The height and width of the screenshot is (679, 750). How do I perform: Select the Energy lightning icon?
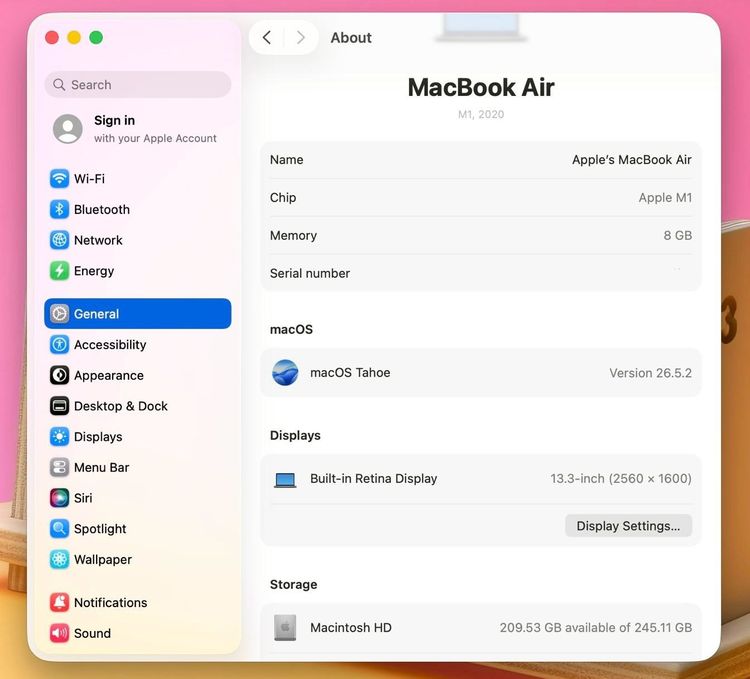tap(59, 271)
